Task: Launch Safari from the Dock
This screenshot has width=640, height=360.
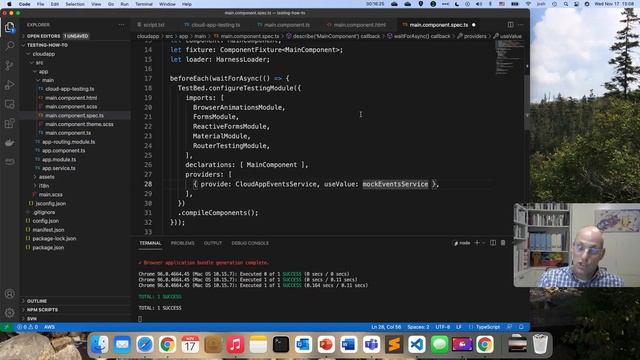Action: 145,344
